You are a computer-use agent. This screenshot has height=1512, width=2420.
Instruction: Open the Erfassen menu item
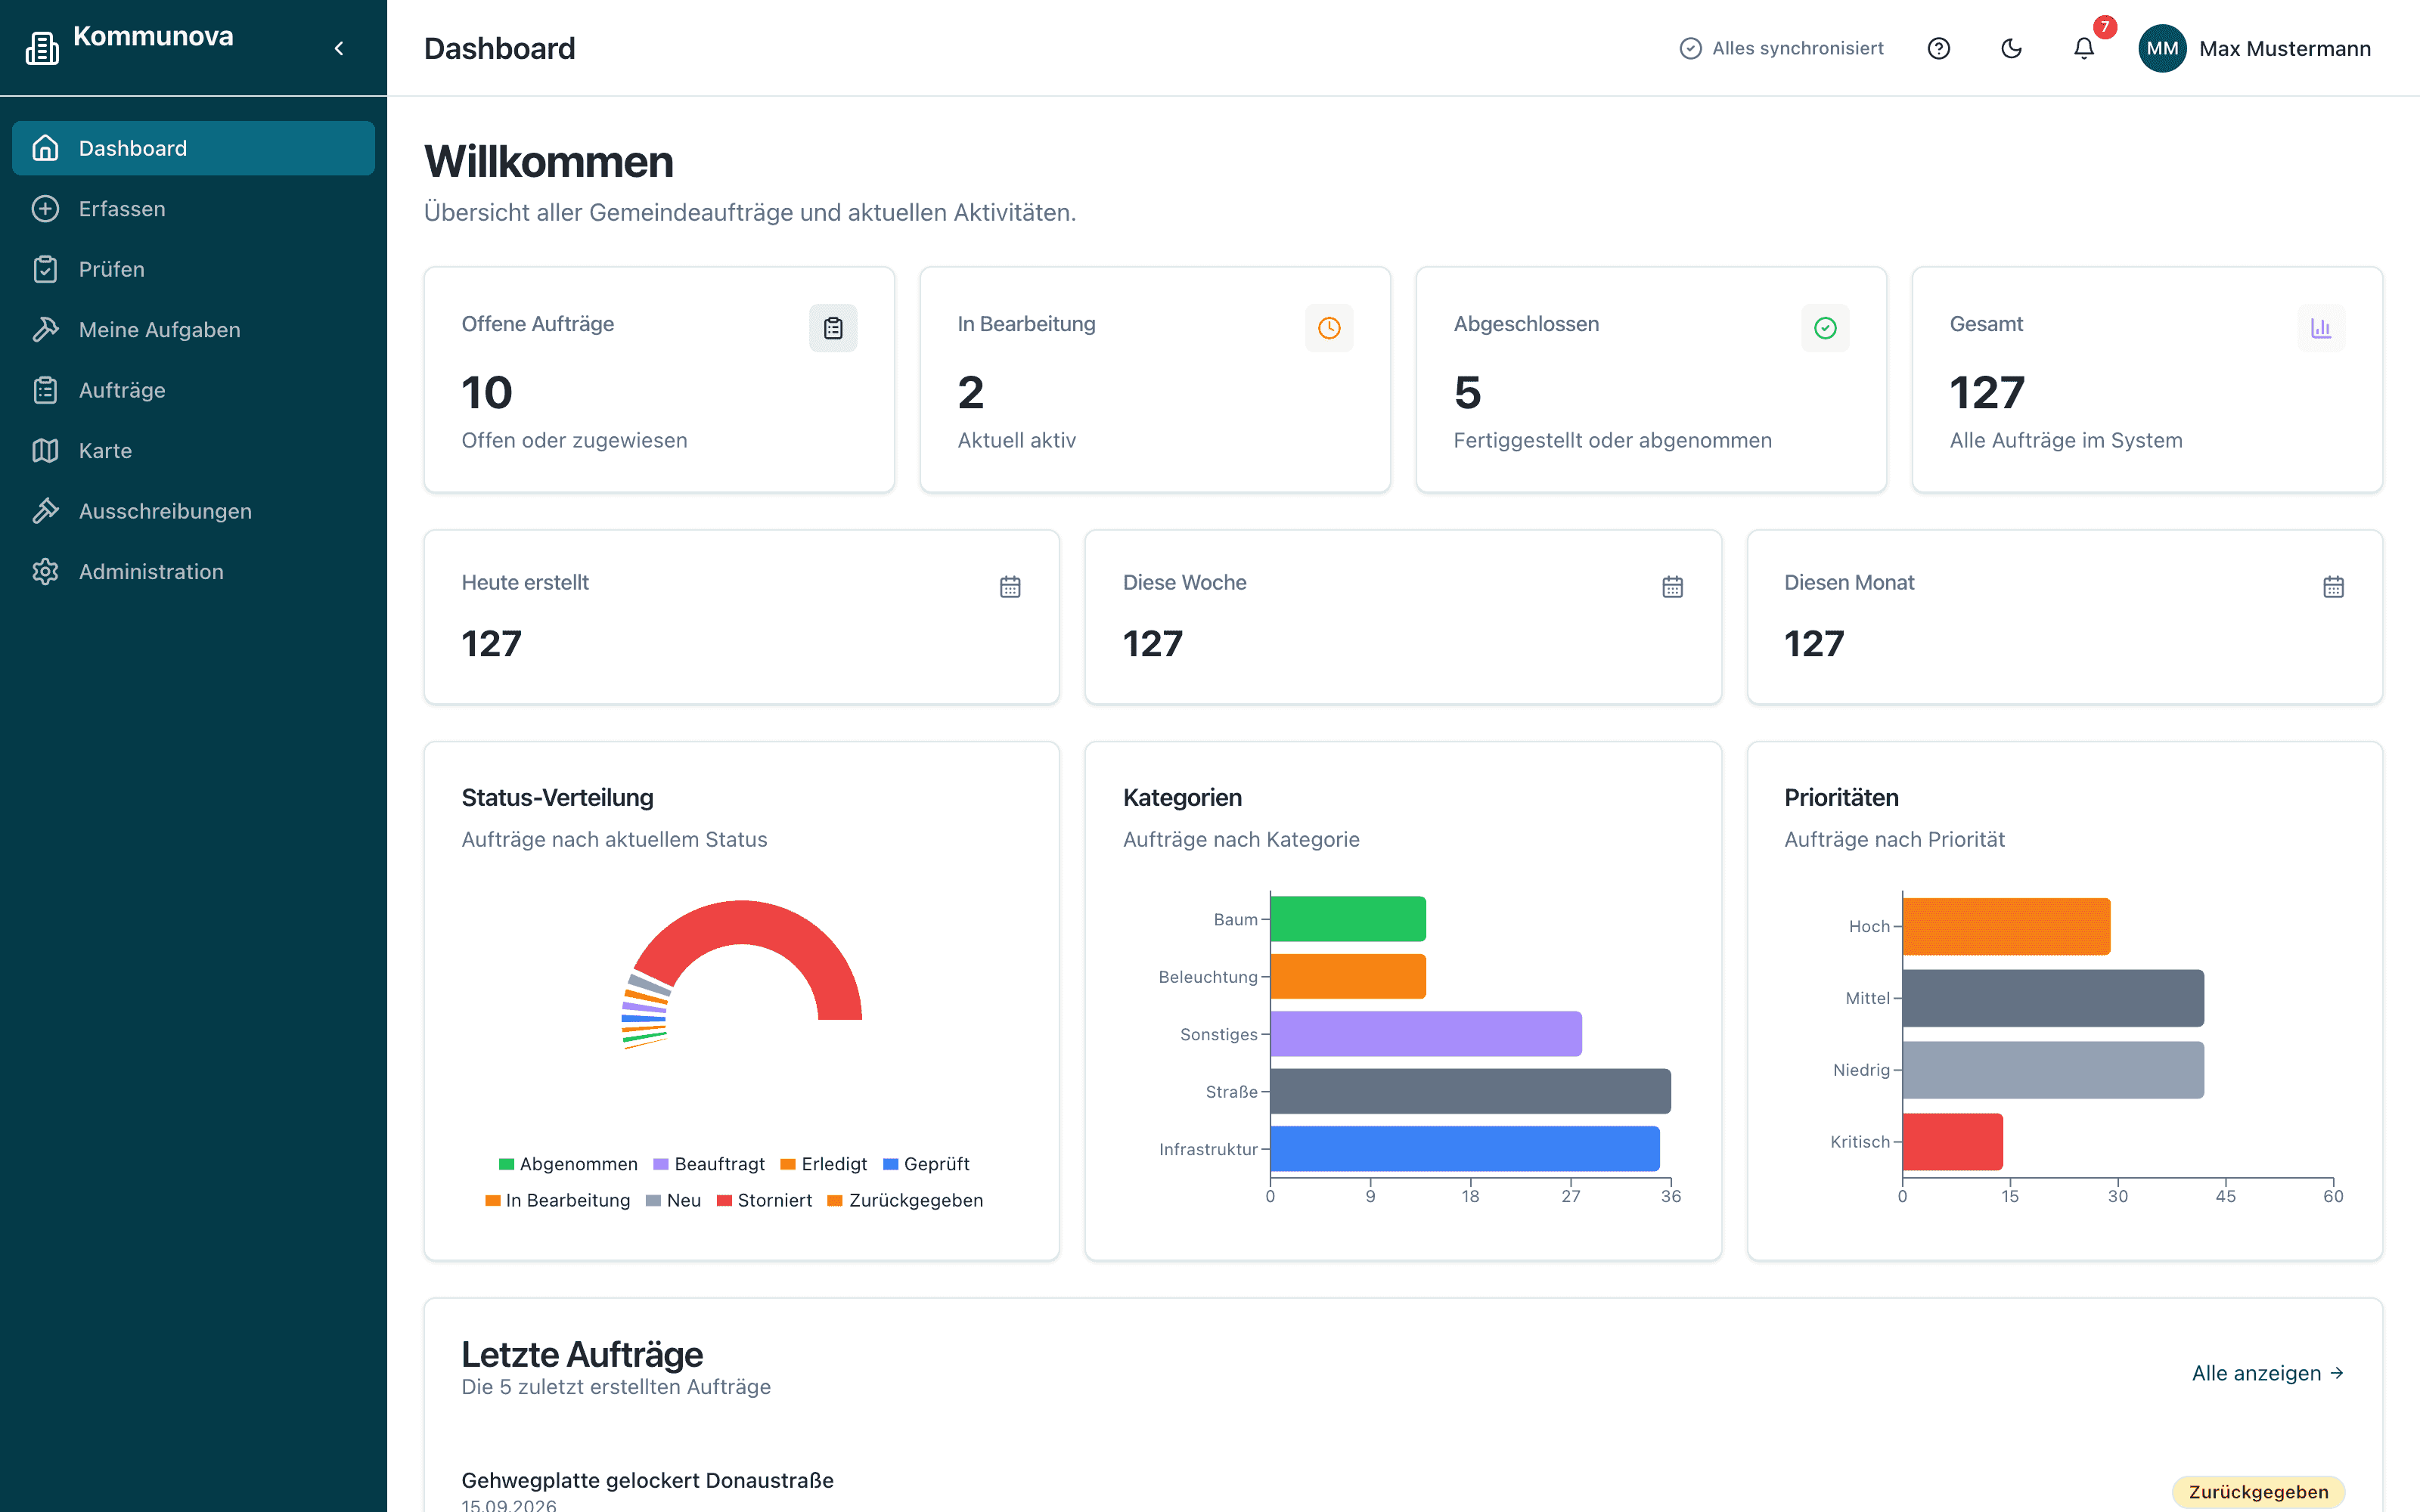pos(193,208)
